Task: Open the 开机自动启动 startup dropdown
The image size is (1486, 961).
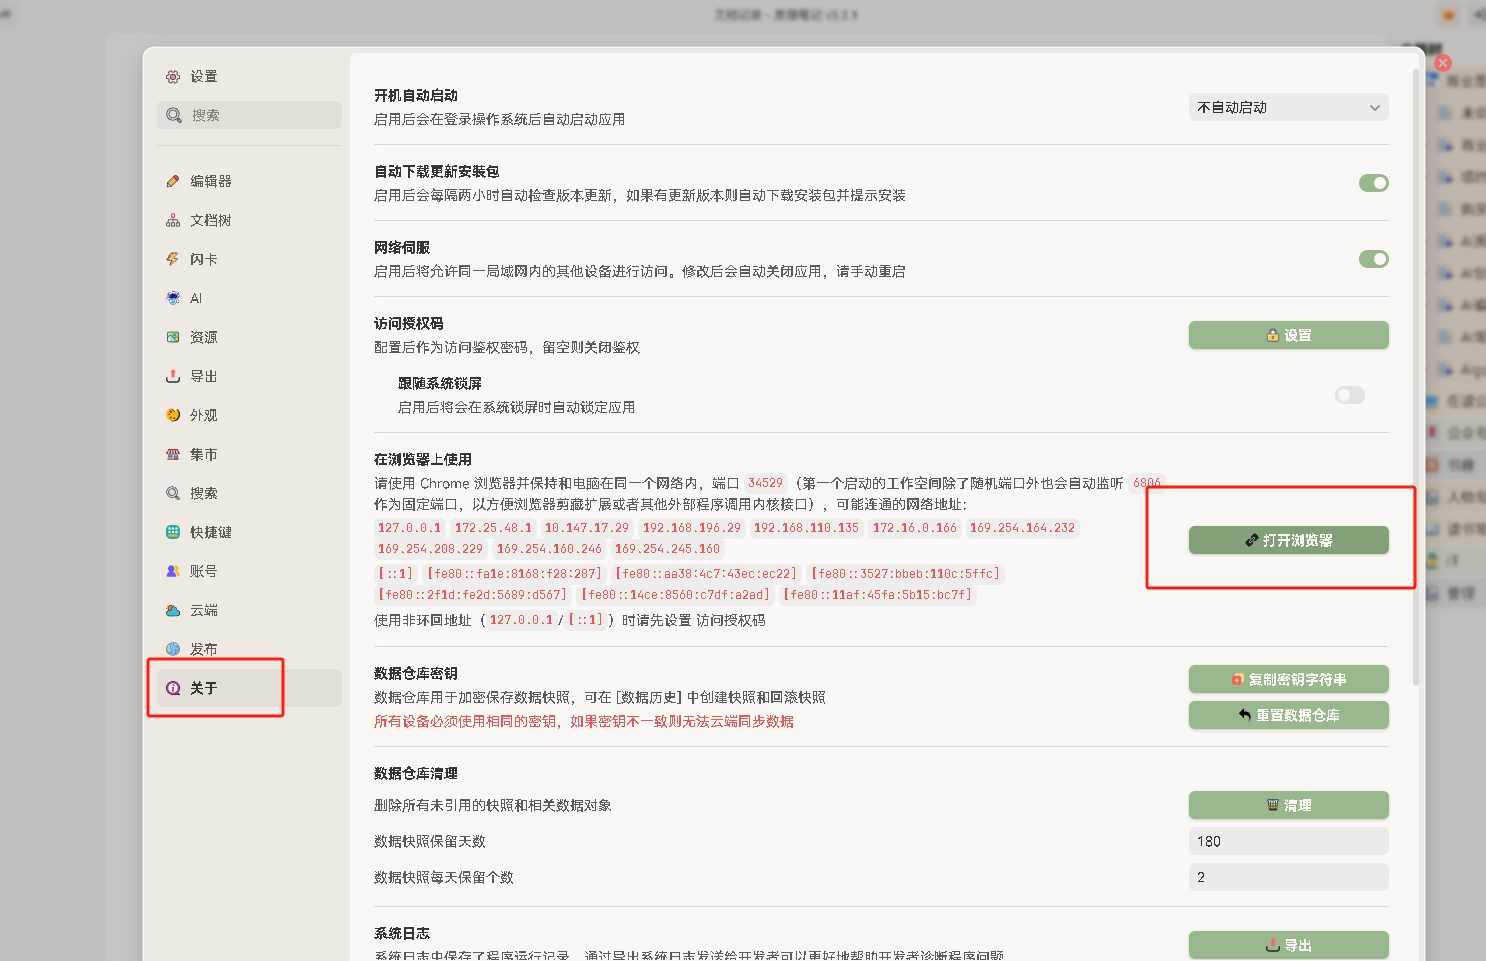Action: click(1288, 107)
